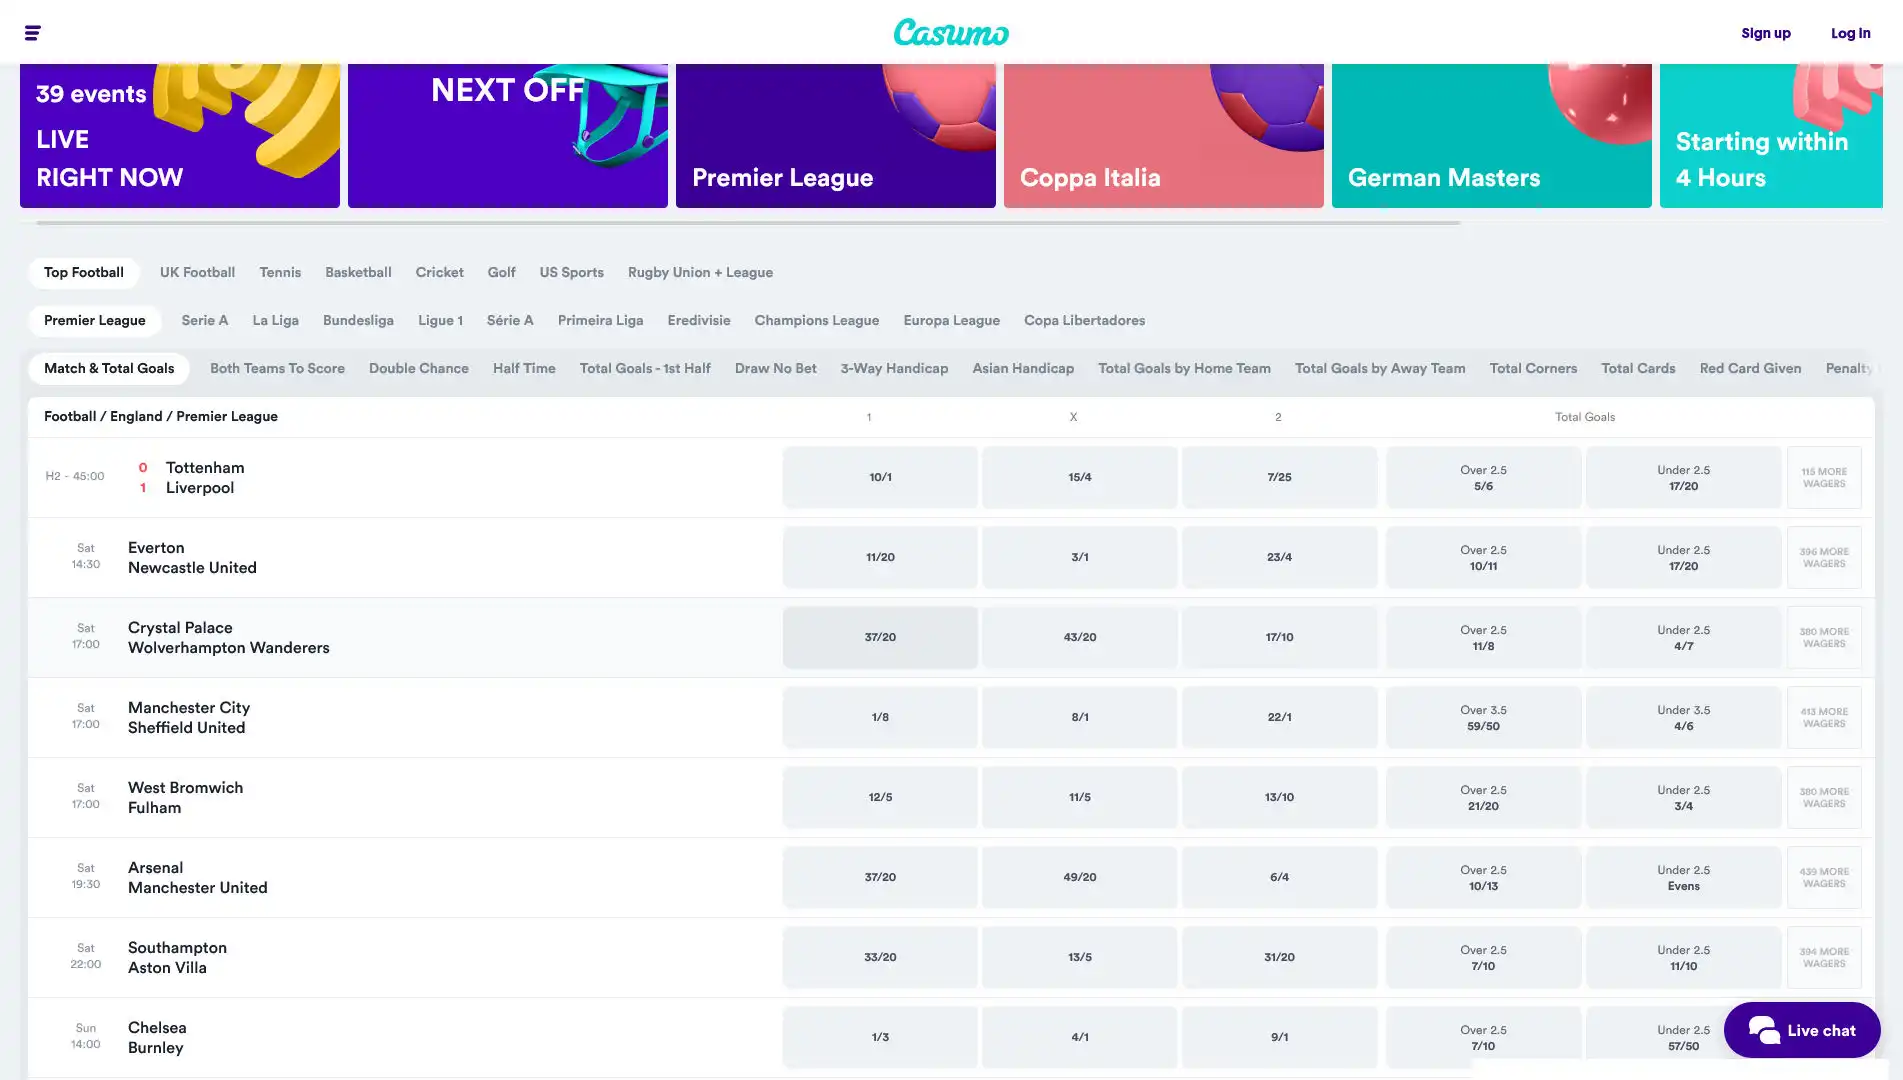Open the Live chat widget
This screenshot has width=1903, height=1080.
coord(1800,1030)
